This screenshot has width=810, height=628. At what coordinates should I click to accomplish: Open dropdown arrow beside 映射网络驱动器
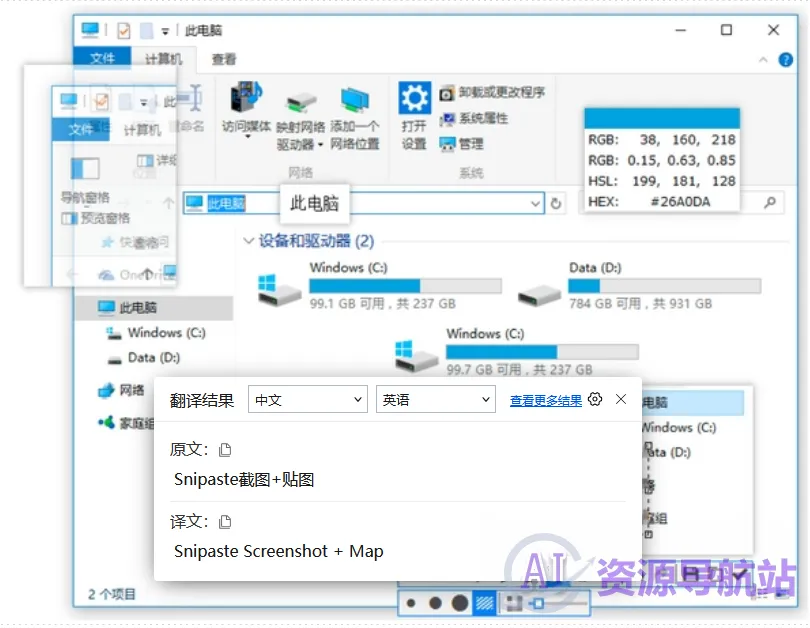[321, 145]
